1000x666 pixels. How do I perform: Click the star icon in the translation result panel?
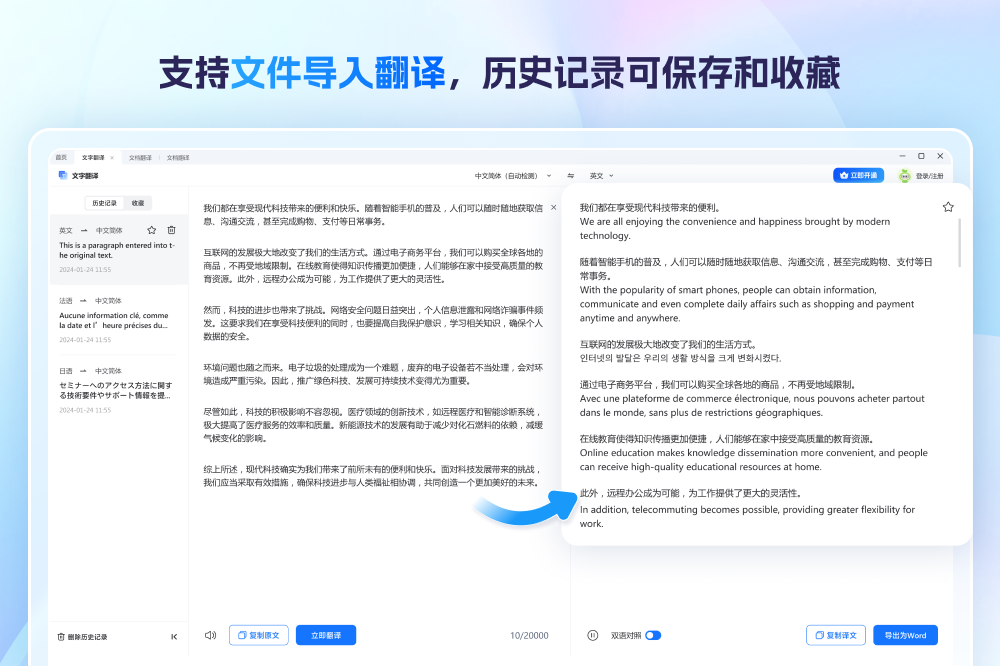click(947, 205)
